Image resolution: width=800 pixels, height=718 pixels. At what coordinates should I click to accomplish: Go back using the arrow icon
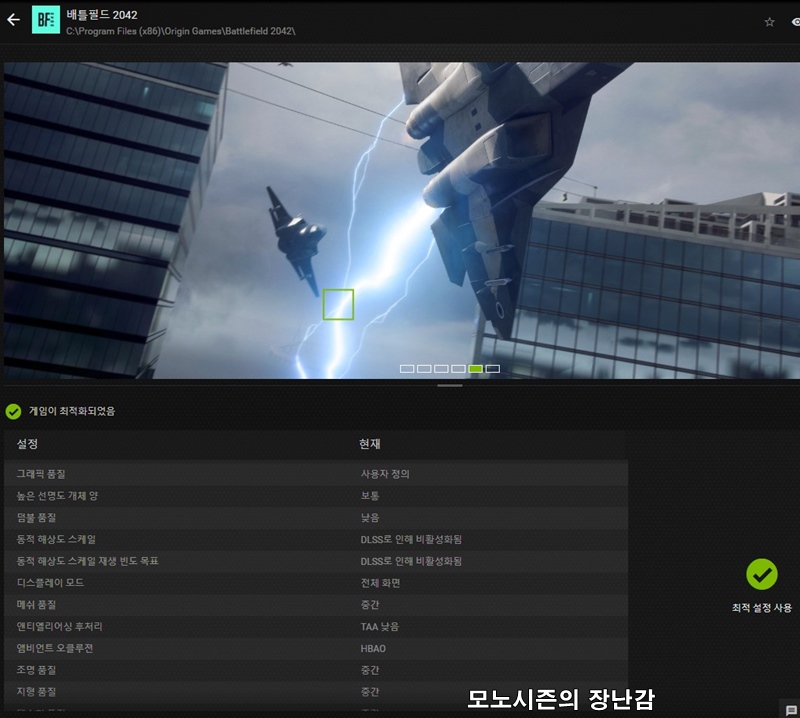pyautogui.click(x=13, y=20)
